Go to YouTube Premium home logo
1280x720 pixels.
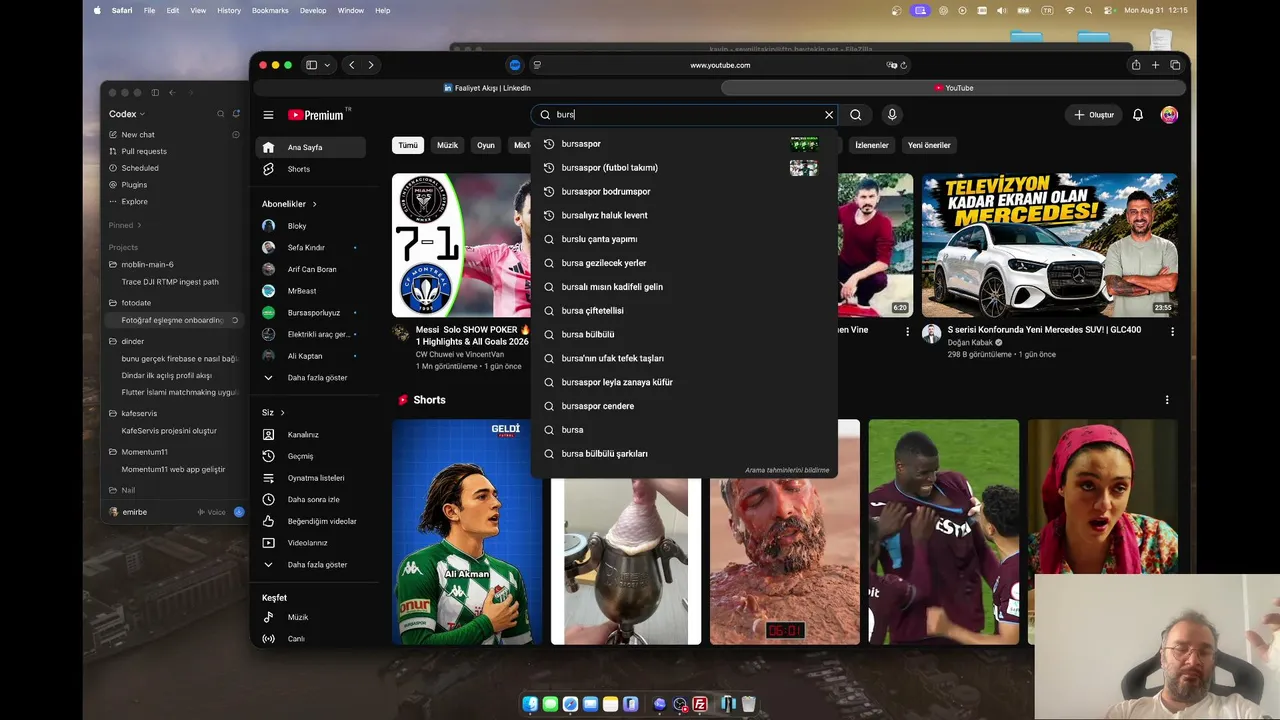316,115
